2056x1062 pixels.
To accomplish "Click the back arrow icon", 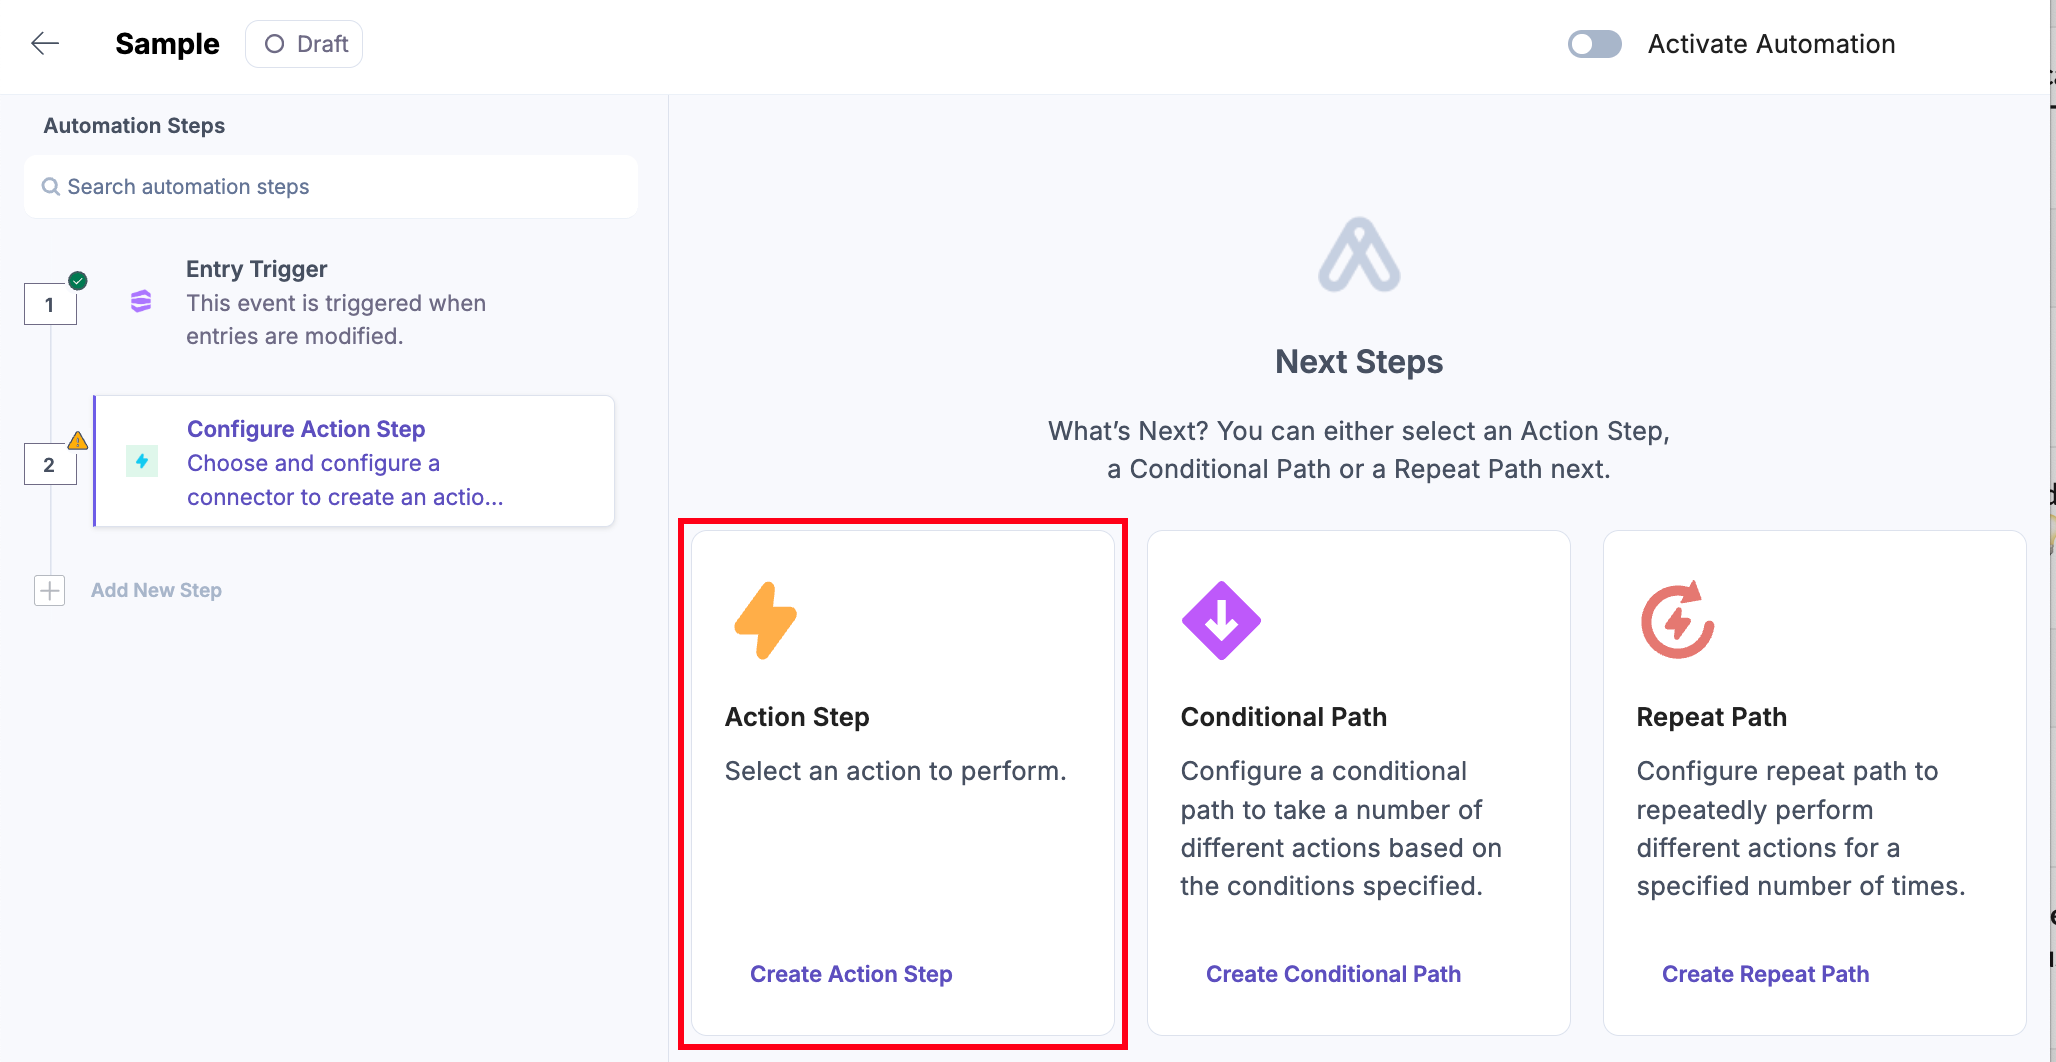I will [x=45, y=43].
